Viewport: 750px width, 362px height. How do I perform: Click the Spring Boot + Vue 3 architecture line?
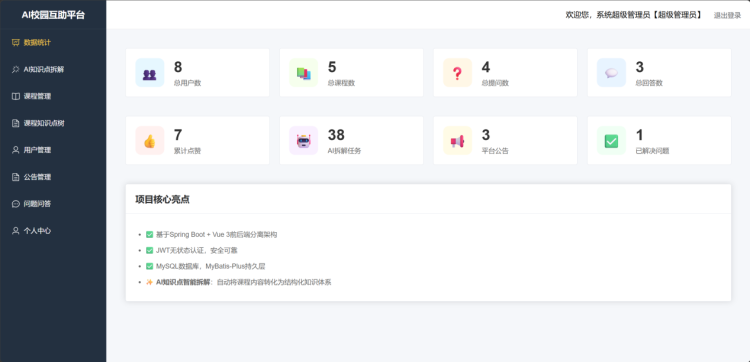coord(217,234)
